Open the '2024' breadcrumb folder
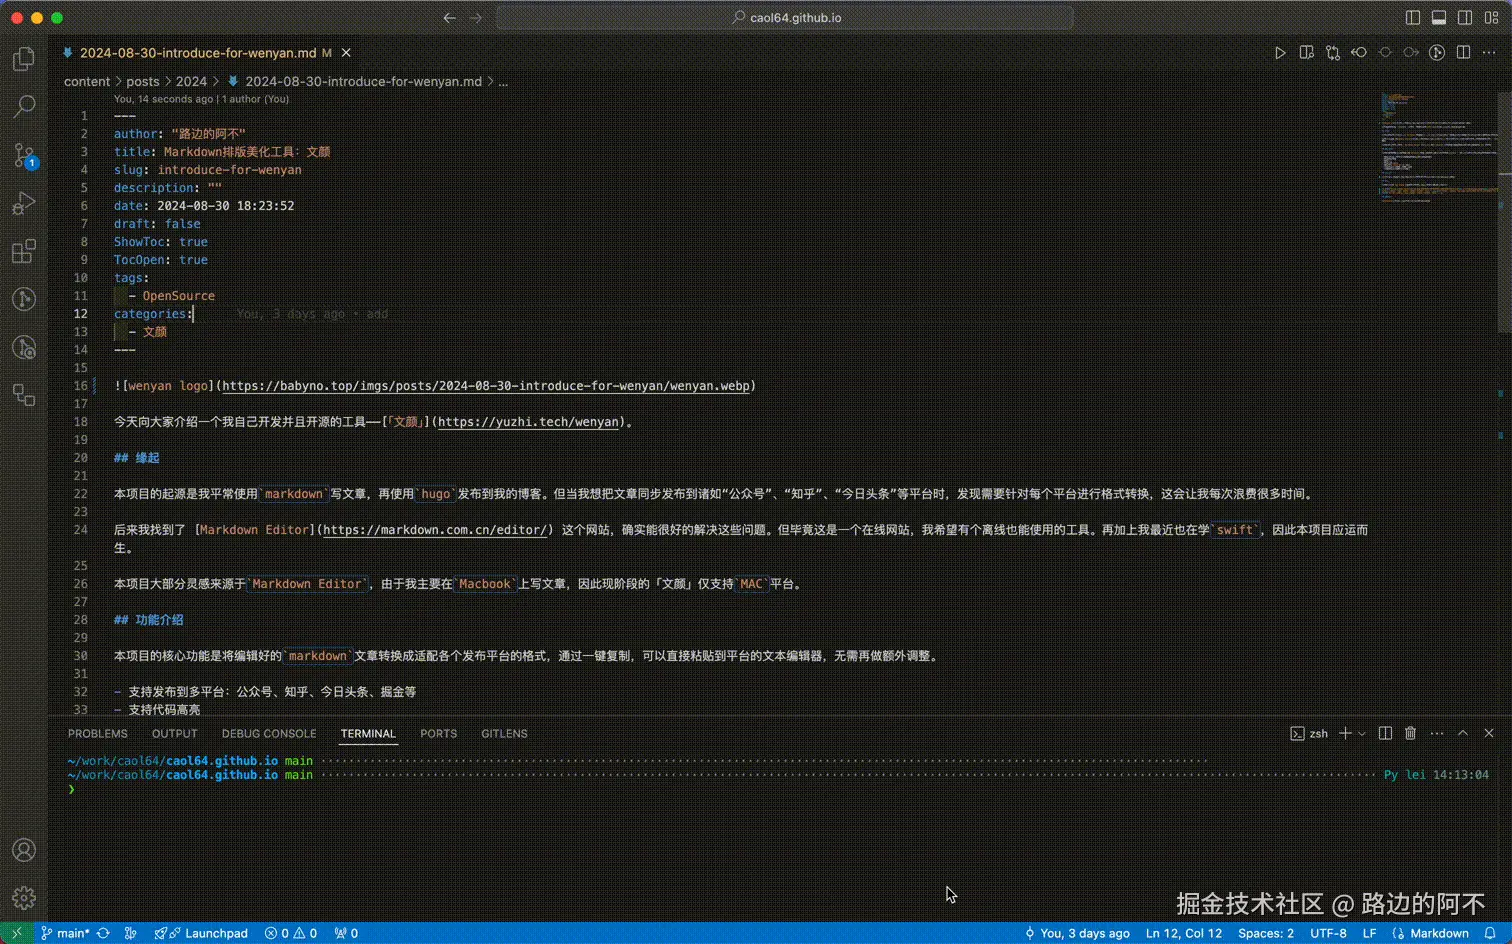1512x944 pixels. click(x=191, y=82)
